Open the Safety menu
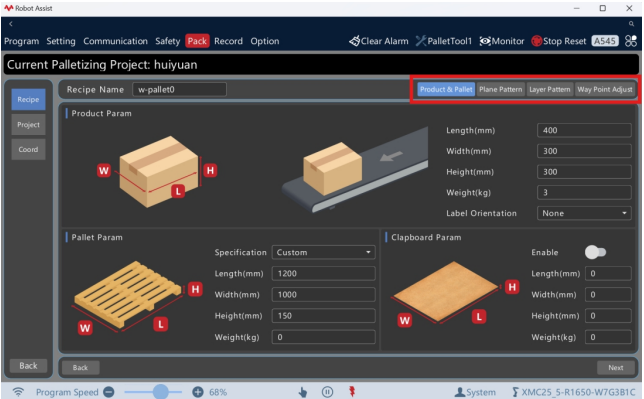The image size is (644, 399). [168, 41]
